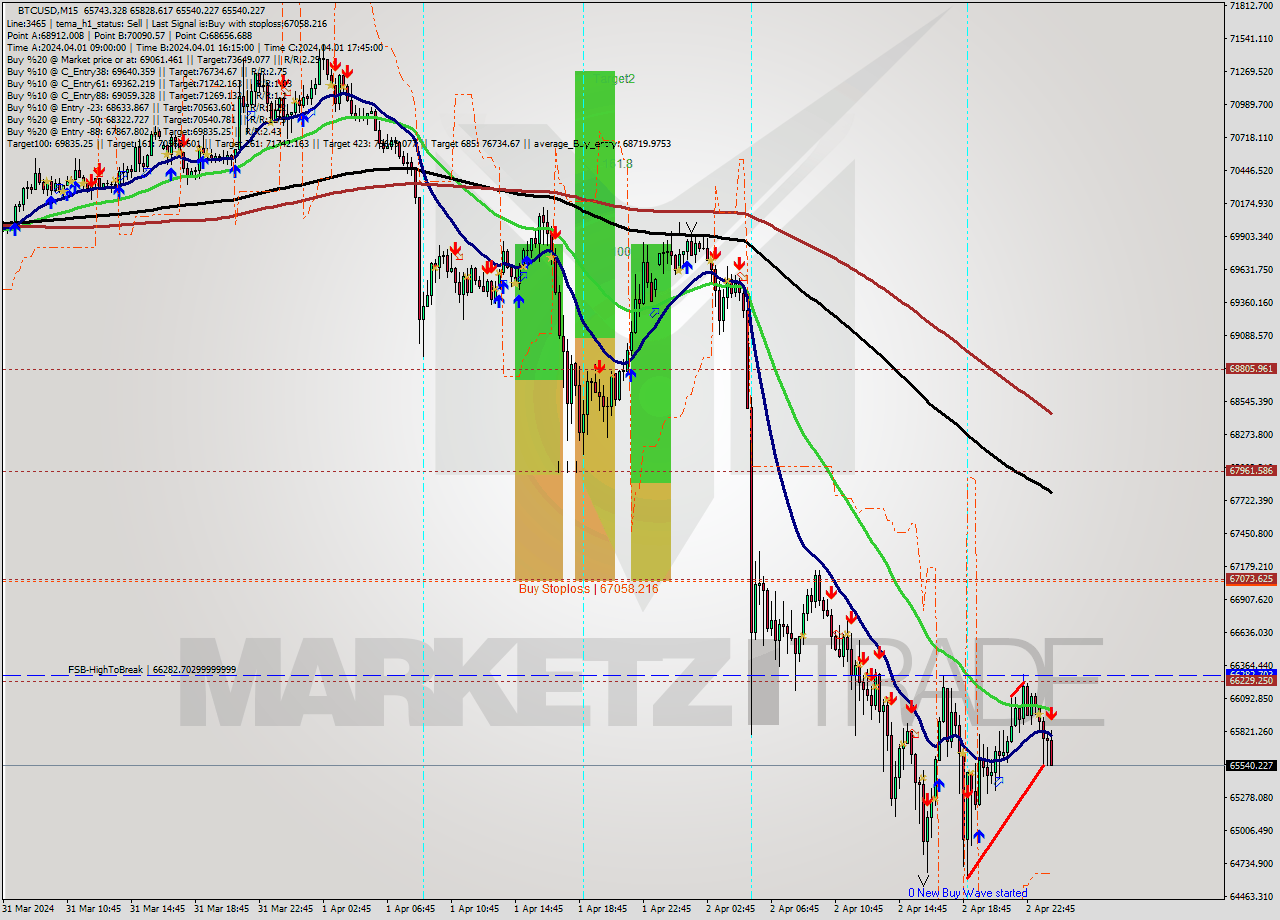
Task: Click the 69360.160 price axis label
Action: [x=1251, y=303]
